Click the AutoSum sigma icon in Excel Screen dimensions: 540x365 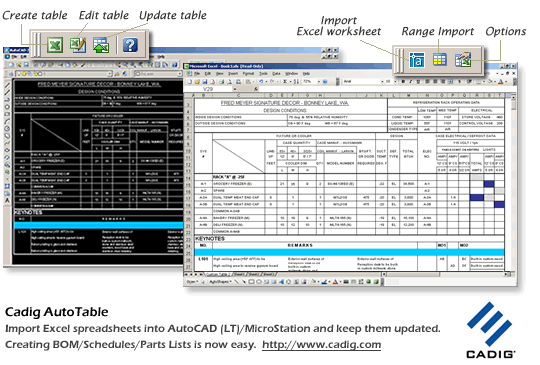pyautogui.click(x=285, y=82)
